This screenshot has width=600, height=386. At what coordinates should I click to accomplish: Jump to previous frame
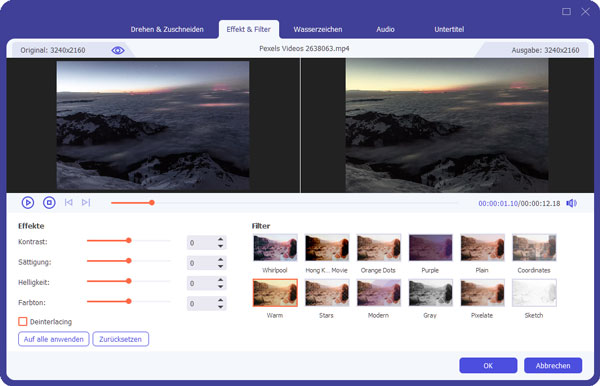point(68,202)
